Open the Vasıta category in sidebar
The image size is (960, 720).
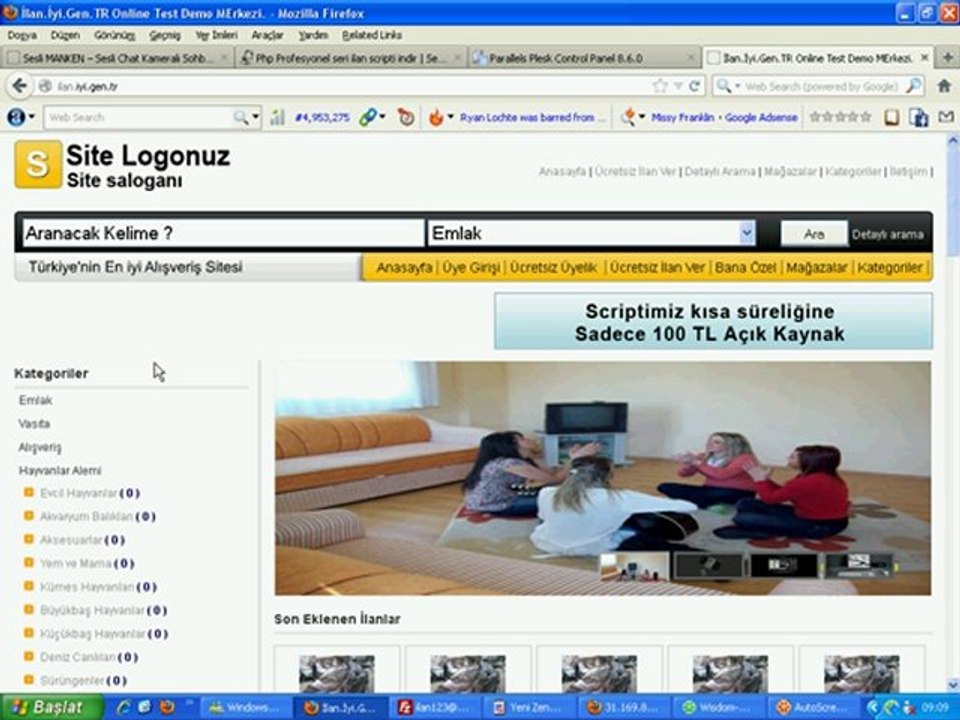coord(34,423)
